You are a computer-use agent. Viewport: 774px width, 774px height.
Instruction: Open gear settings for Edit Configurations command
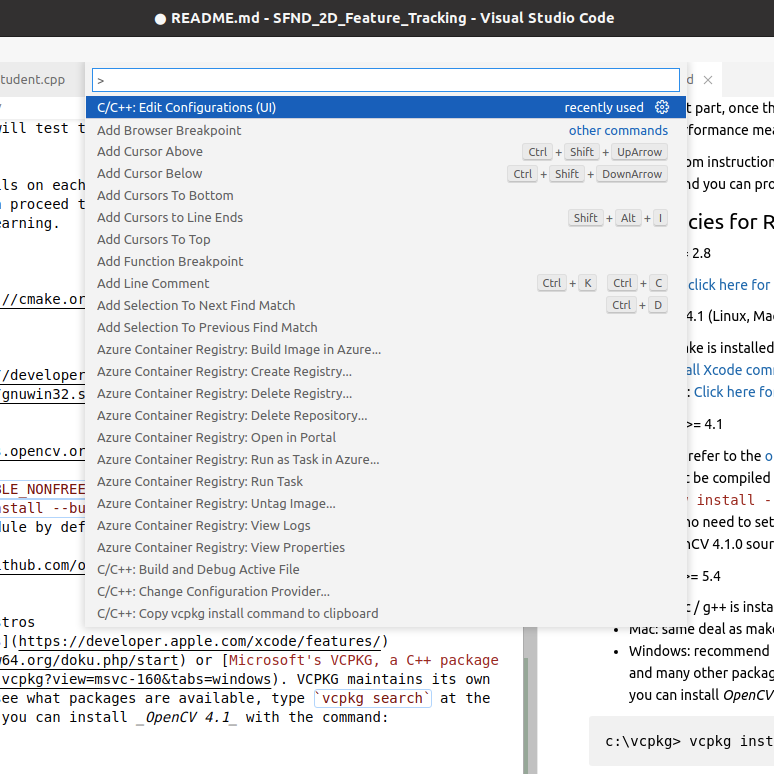coord(661,107)
